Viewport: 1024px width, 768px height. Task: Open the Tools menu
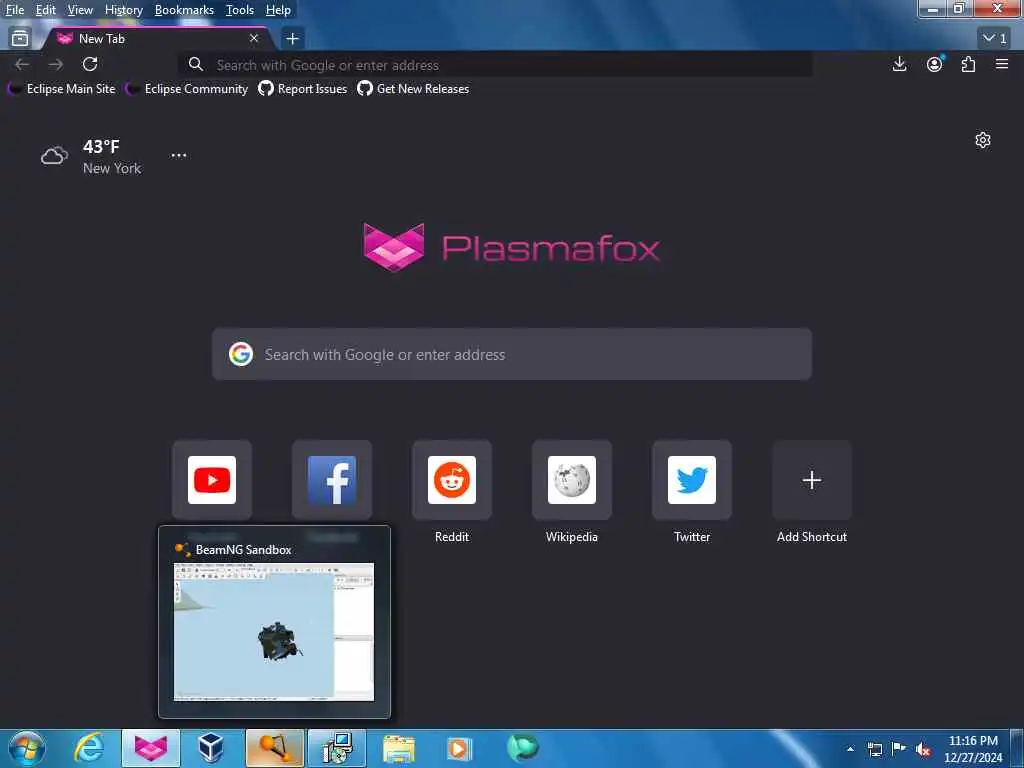[240, 10]
